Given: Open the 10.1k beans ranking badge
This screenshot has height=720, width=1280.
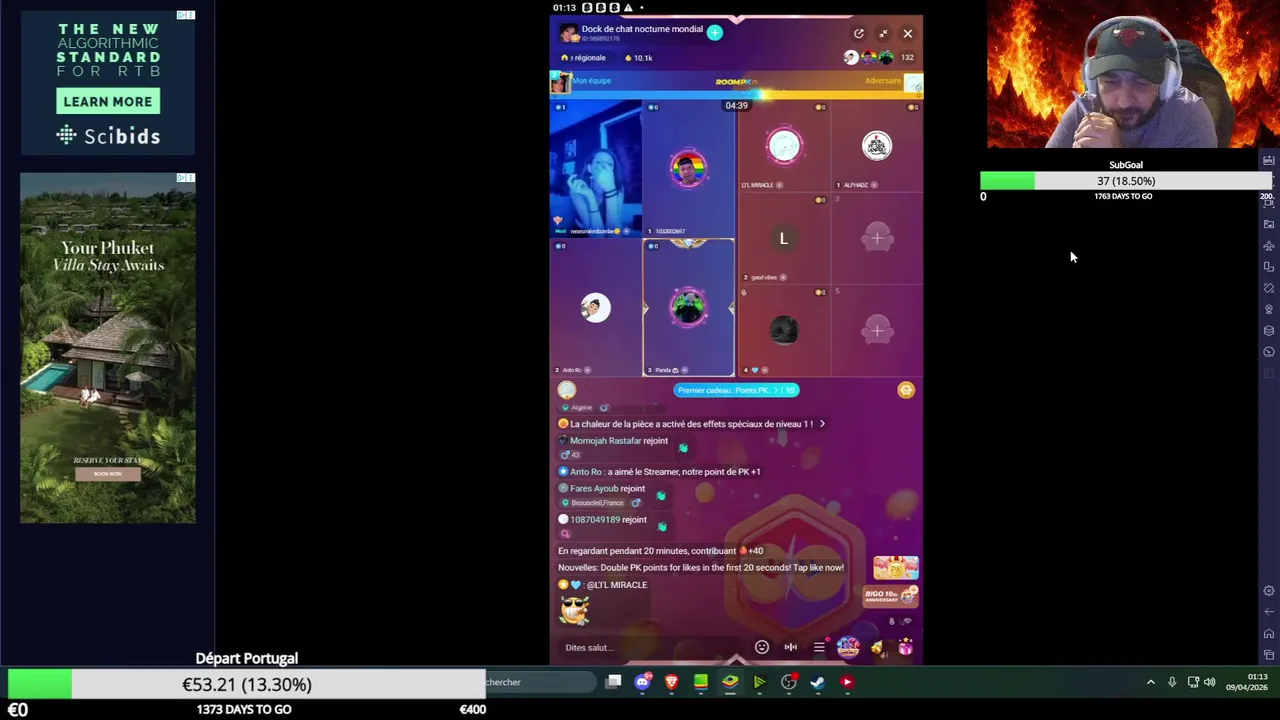Looking at the screenshot, I should coord(638,58).
